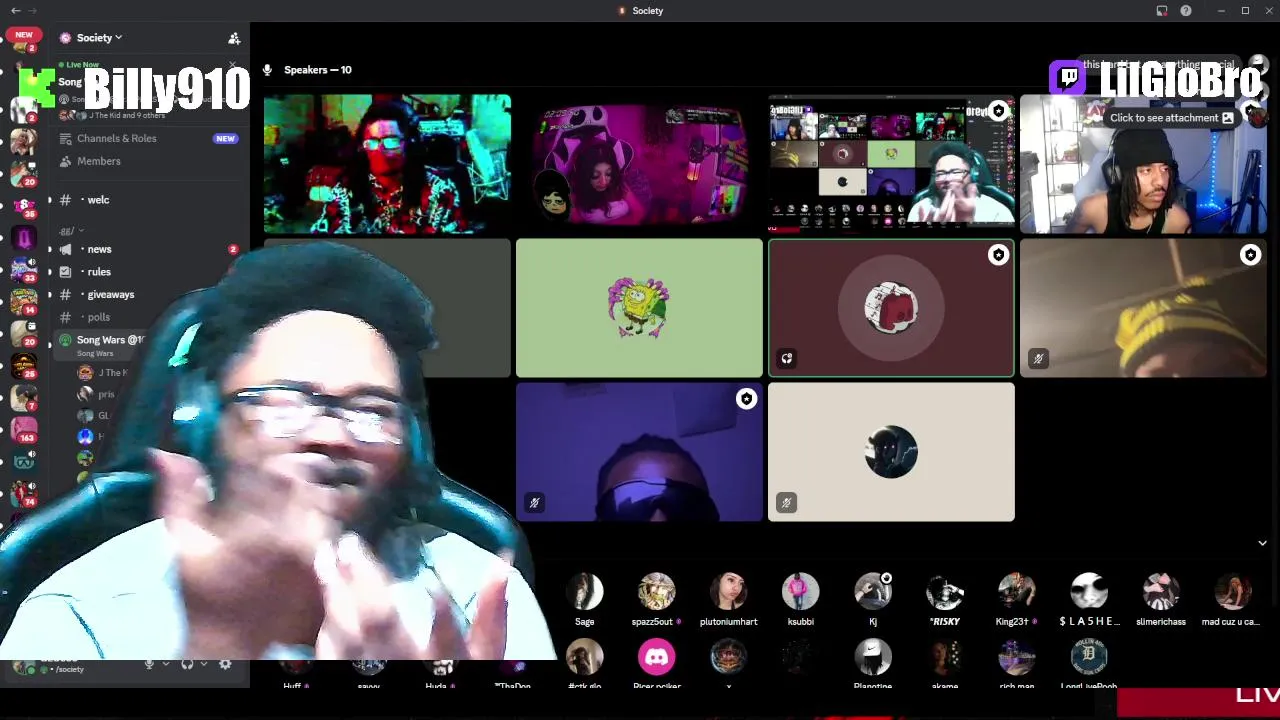Go forward with the right arrow

[x=32, y=10]
